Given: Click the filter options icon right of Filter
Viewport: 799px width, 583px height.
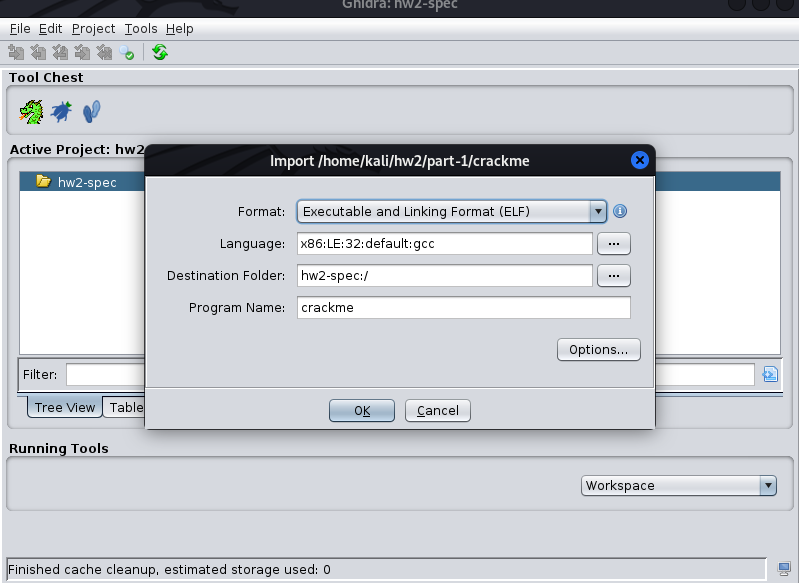Looking at the screenshot, I should click(769, 375).
